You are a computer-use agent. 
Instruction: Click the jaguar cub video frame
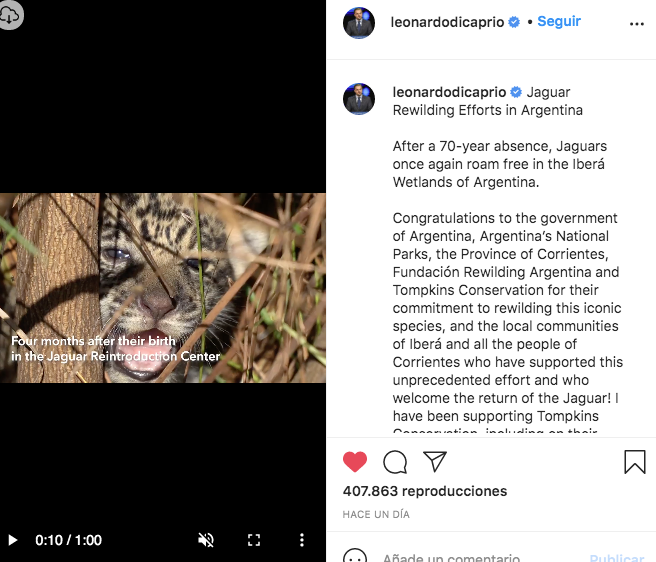[x=163, y=288]
